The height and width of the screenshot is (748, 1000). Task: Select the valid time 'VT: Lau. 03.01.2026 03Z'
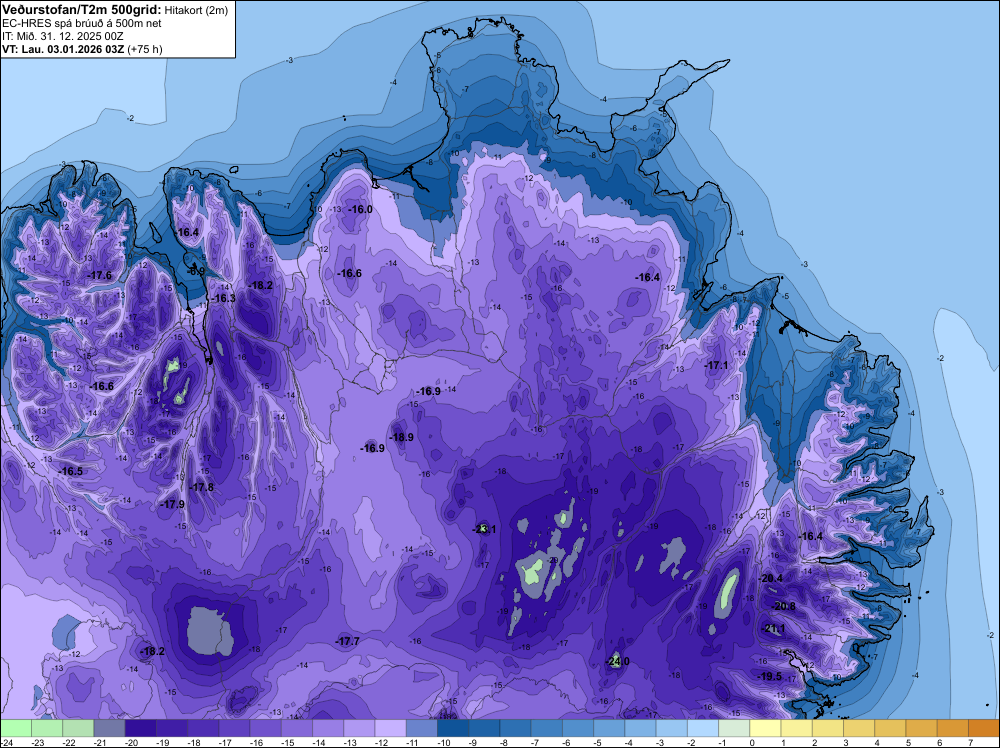63,49
